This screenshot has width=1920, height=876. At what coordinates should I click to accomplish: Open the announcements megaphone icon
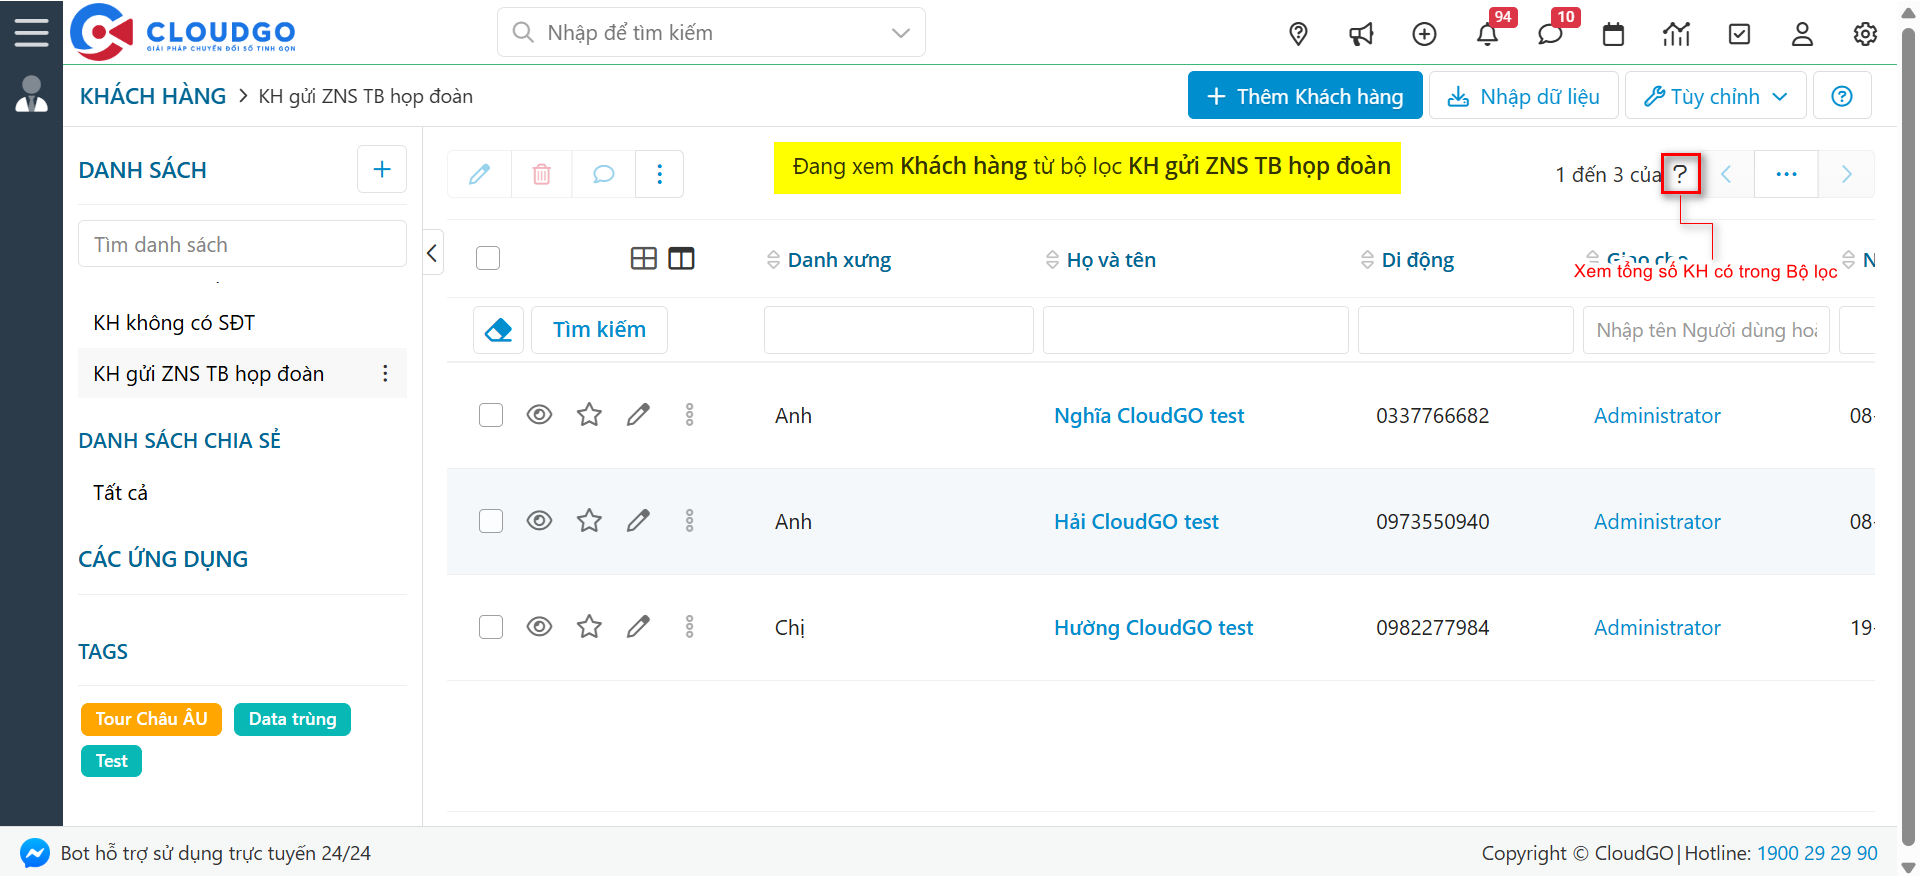[x=1361, y=34]
